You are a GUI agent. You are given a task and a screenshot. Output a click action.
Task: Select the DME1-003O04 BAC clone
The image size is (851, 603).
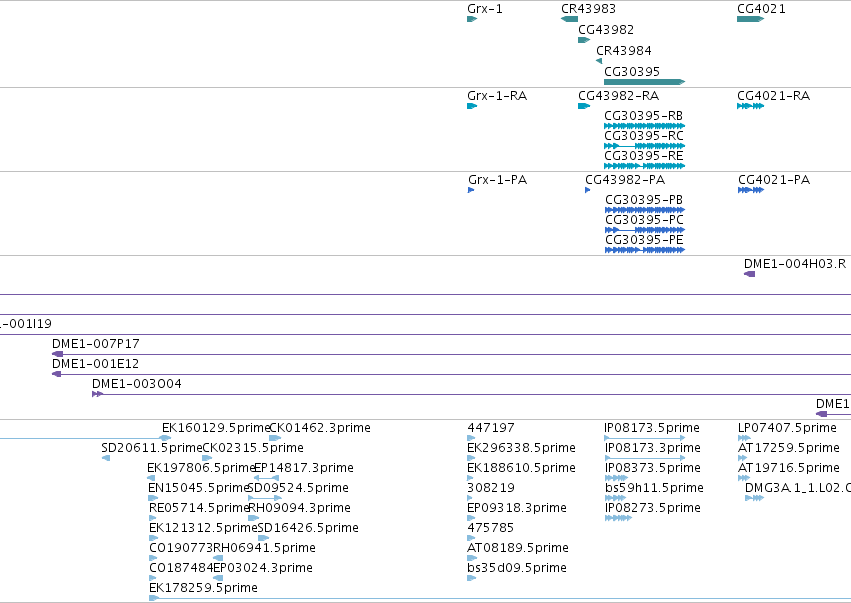(x=472, y=394)
